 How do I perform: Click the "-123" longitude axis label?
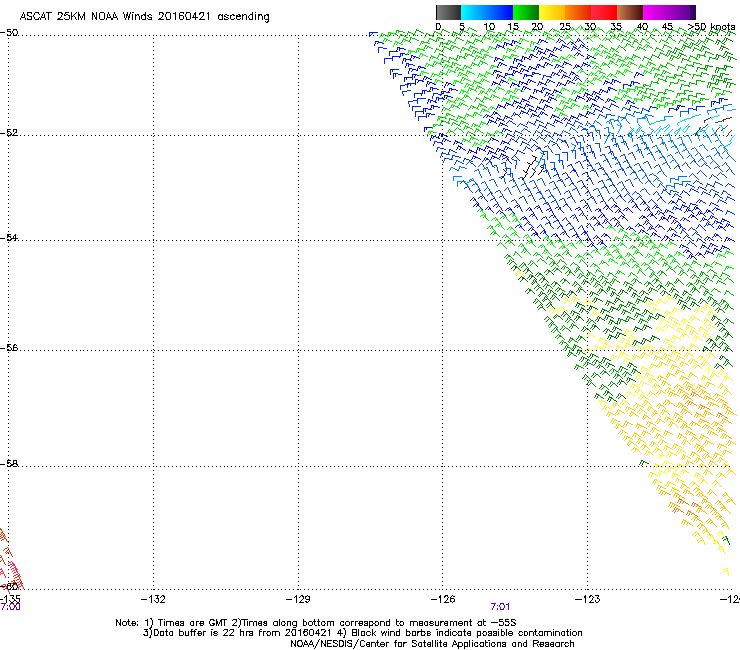click(x=588, y=599)
